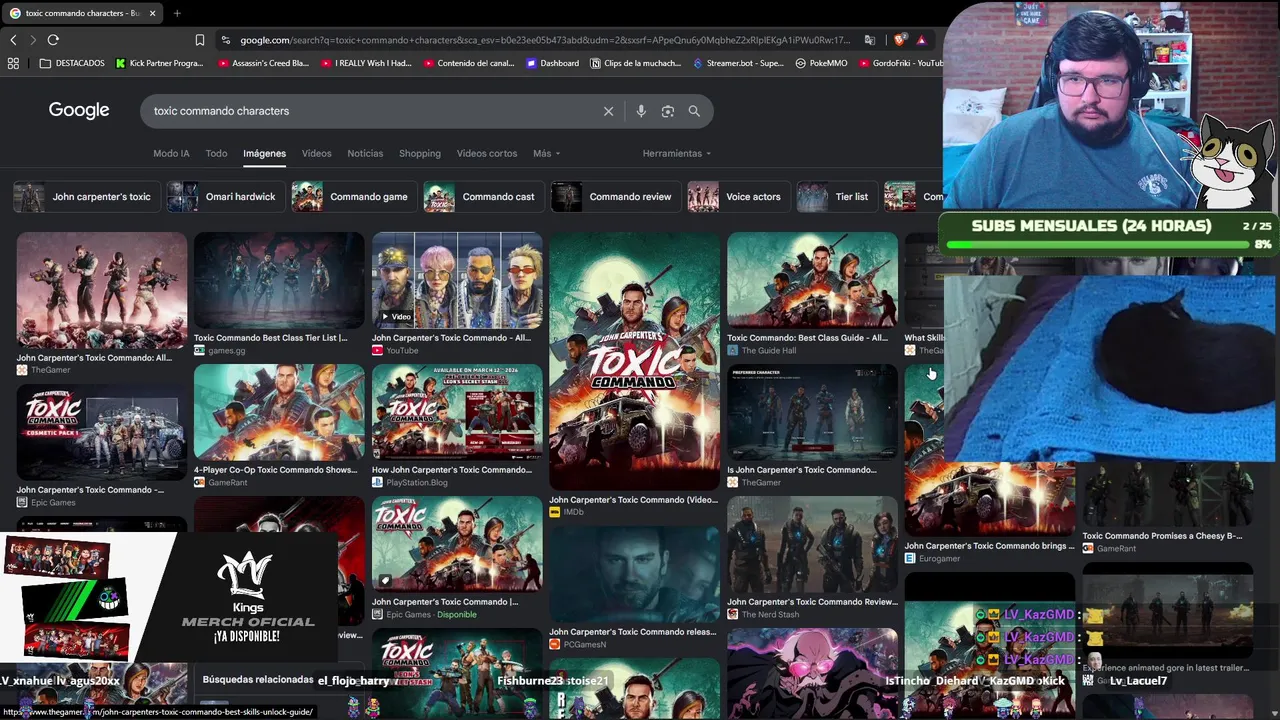
Task: Search by image with the lens icon
Action: click(668, 111)
